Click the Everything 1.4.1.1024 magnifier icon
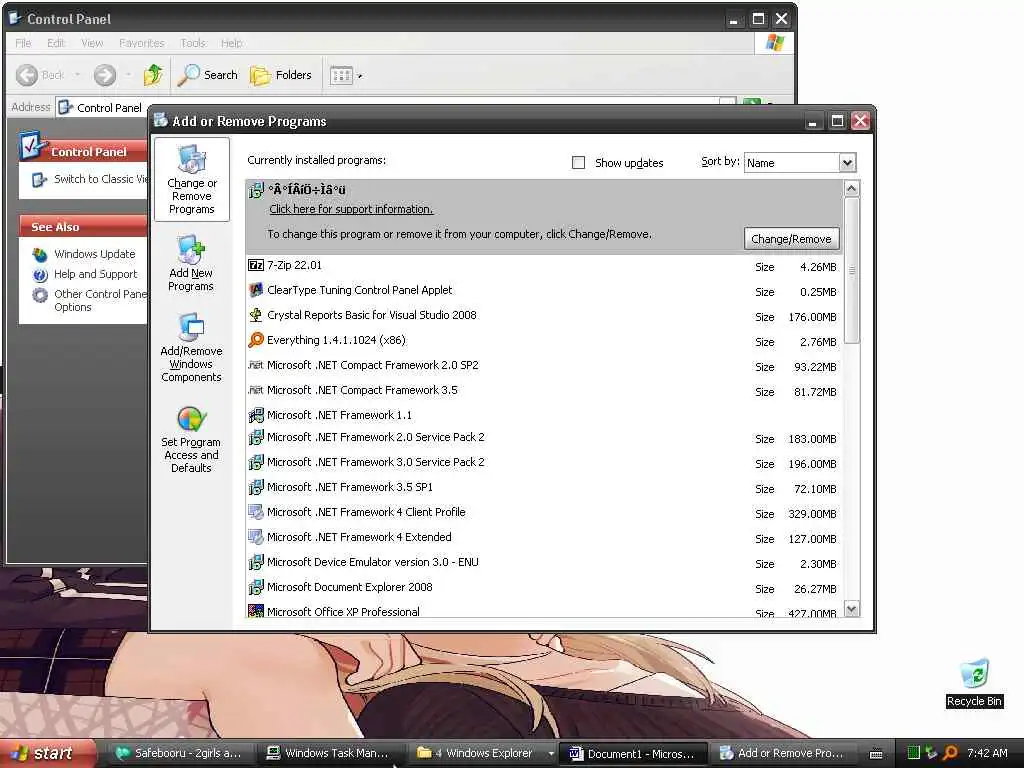This screenshot has height=768, width=1024. click(x=256, y=340)
